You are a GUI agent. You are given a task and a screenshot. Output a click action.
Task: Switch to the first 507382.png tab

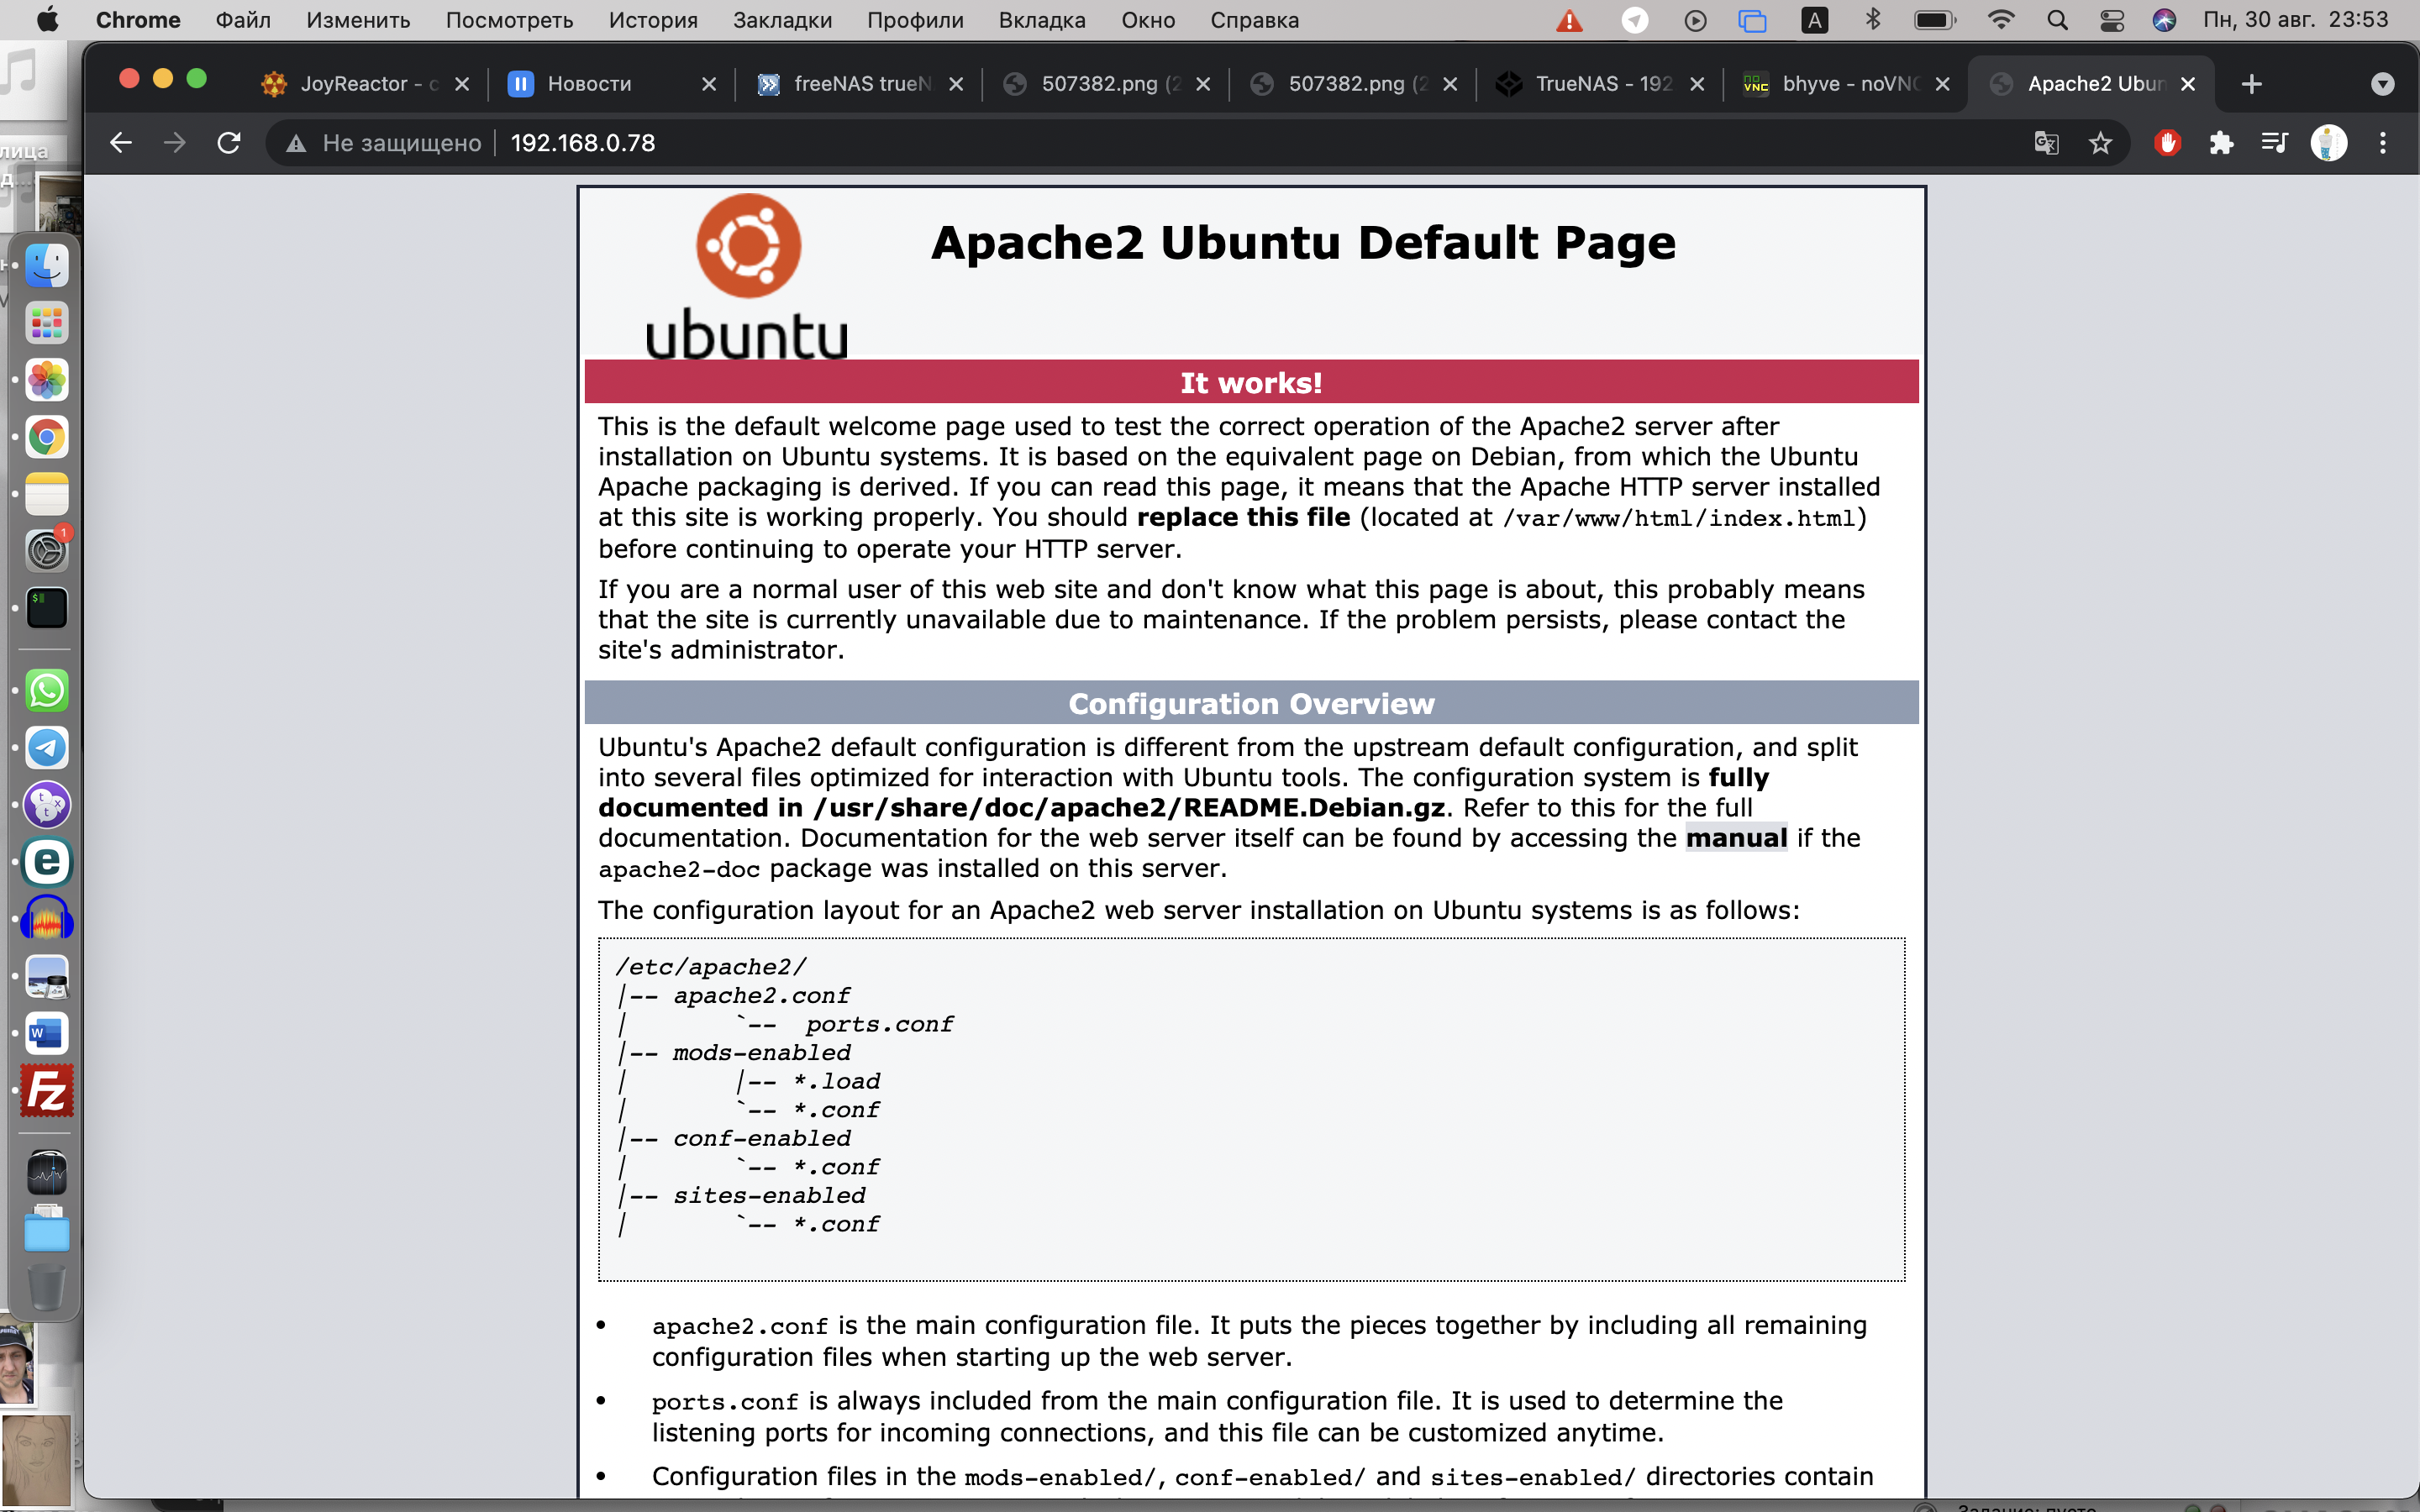point(1105,84)
